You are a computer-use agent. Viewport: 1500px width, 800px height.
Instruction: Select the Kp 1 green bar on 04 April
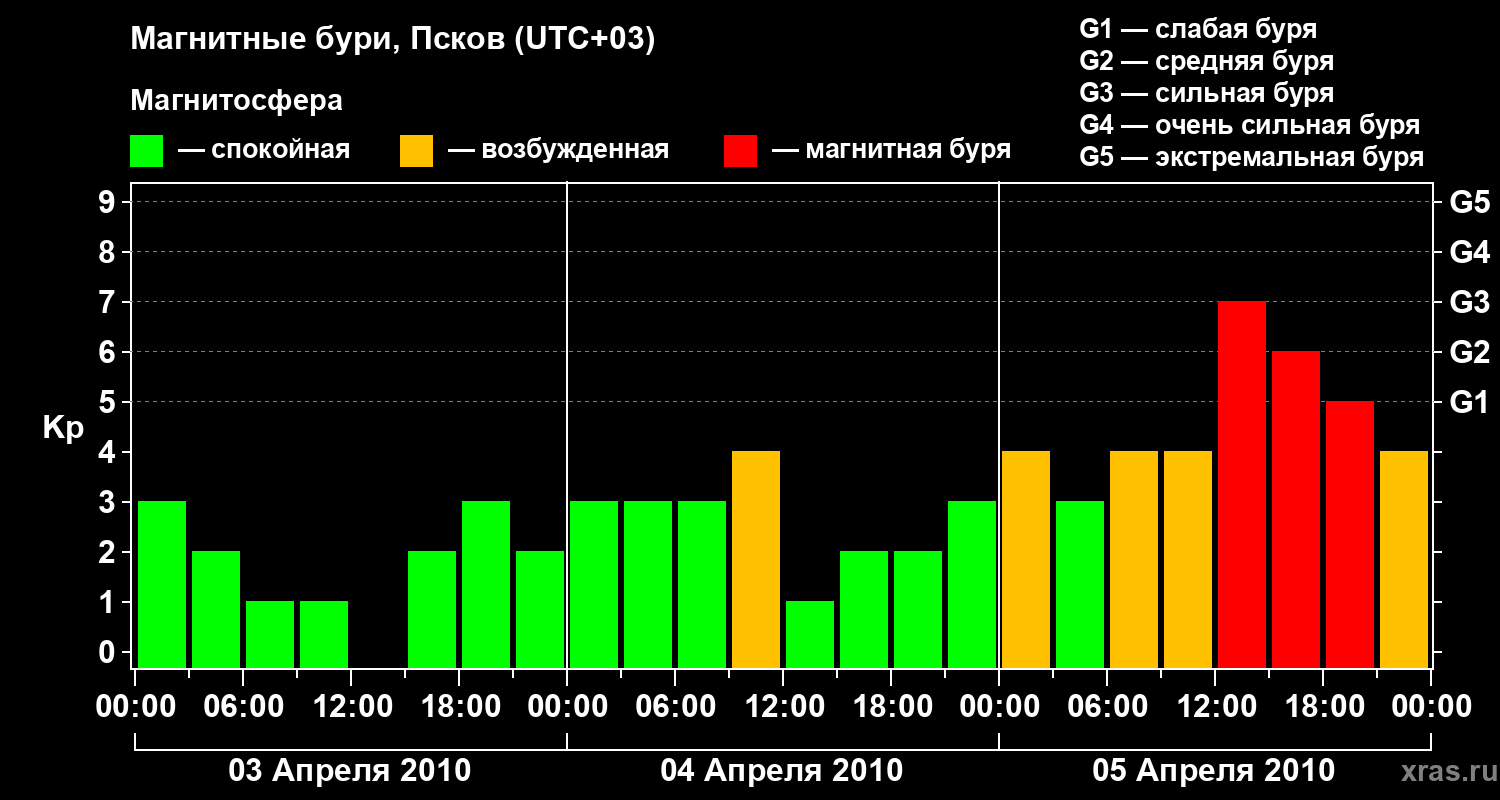coord(810,634)
